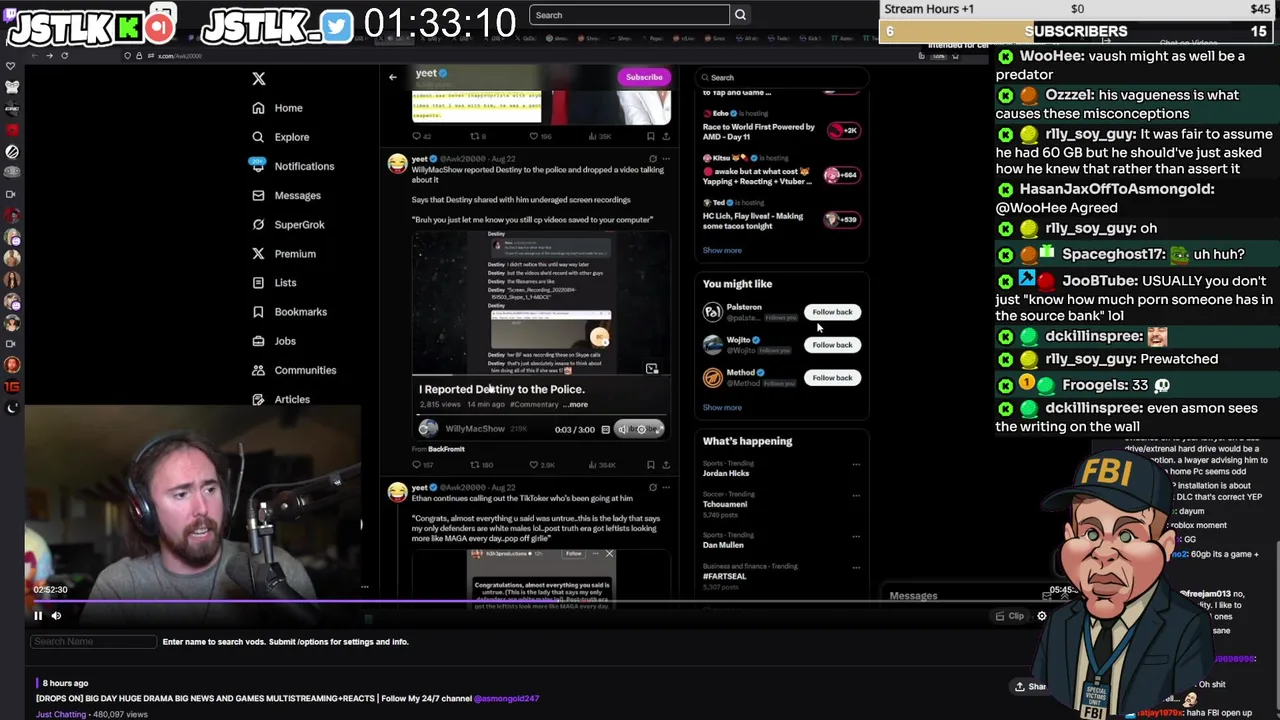Open the Just Chatting category link

tap(61, 714)
